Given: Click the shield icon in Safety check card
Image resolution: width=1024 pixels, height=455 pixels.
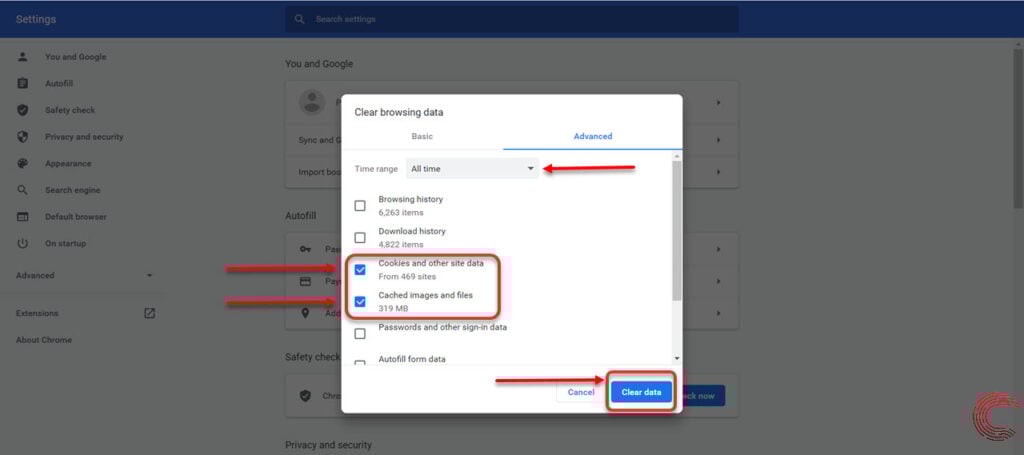Looking at the screenshot, I should click(305, 396).
